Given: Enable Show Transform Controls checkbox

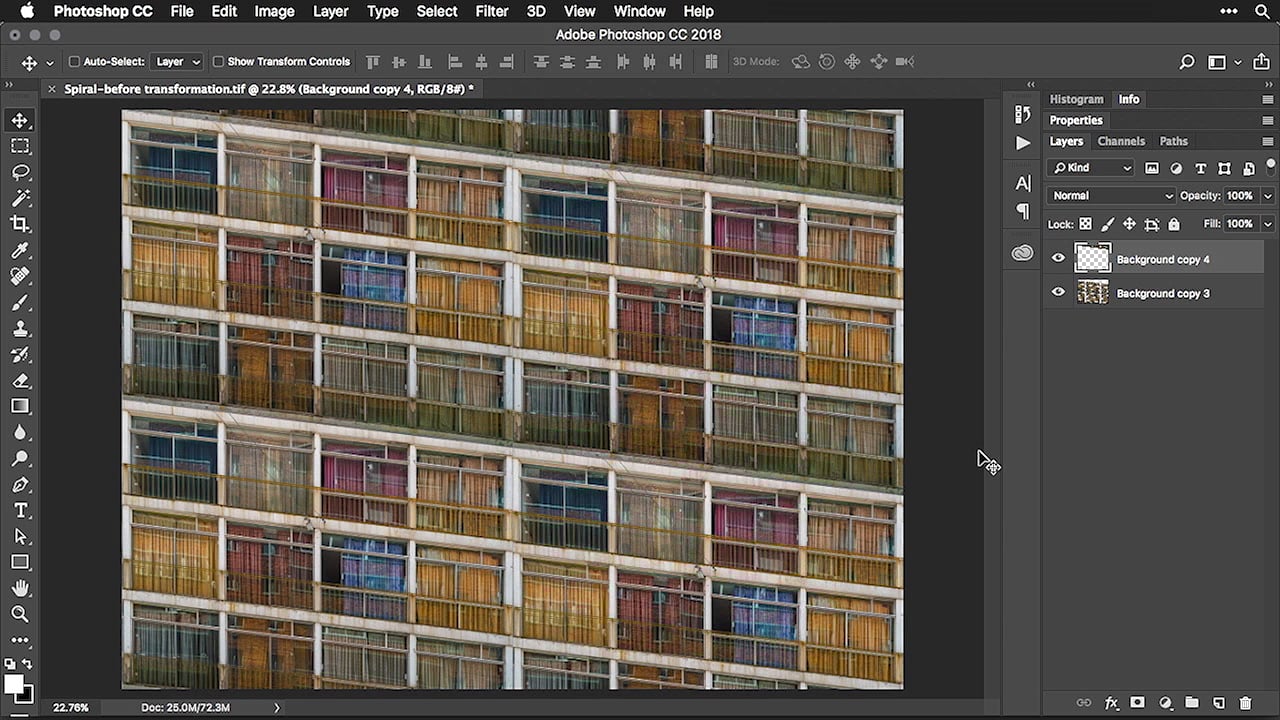Looking at the screenshot, I should [x=218, y=62].
